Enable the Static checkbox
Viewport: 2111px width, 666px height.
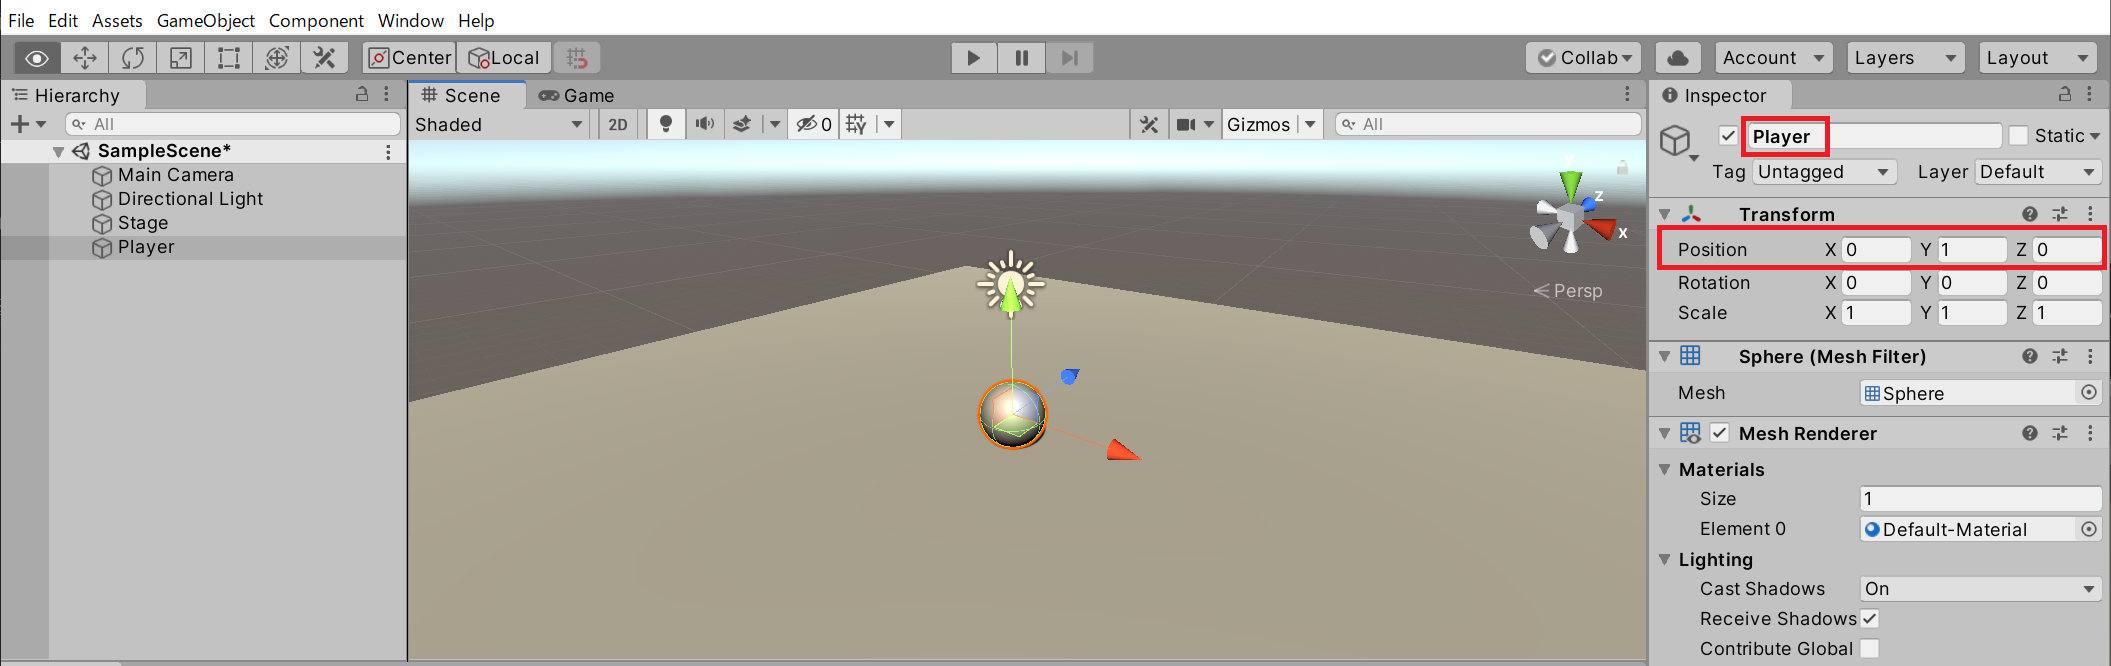tap(2018, 136)
